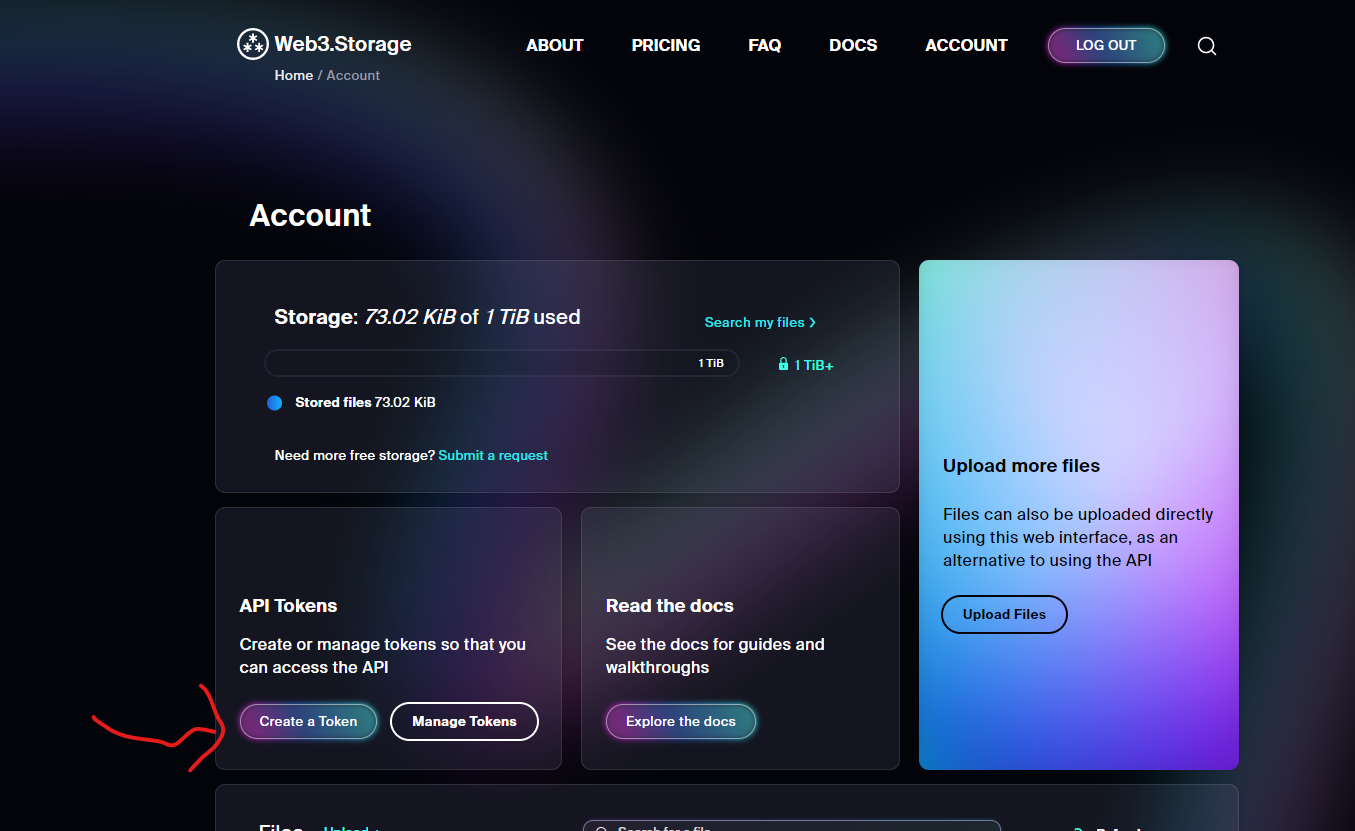
Task: Select ACCOUNT in the top navigation
Action: click(966, 45)
